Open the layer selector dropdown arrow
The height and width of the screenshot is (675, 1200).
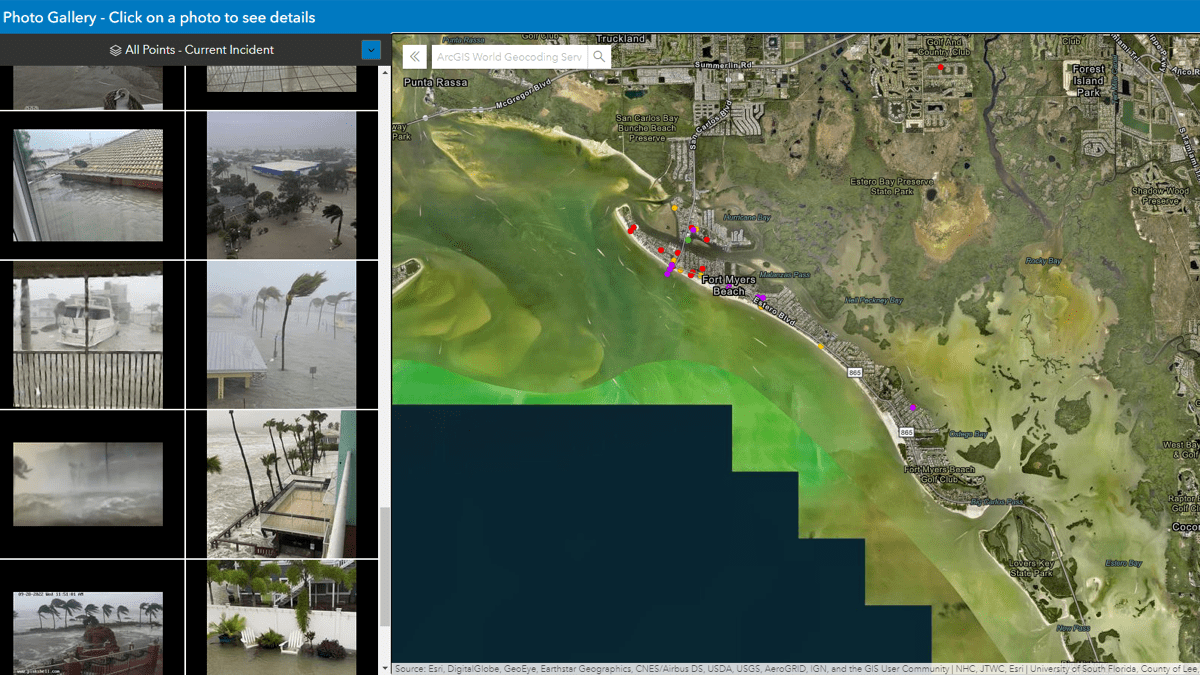point(371,49)
